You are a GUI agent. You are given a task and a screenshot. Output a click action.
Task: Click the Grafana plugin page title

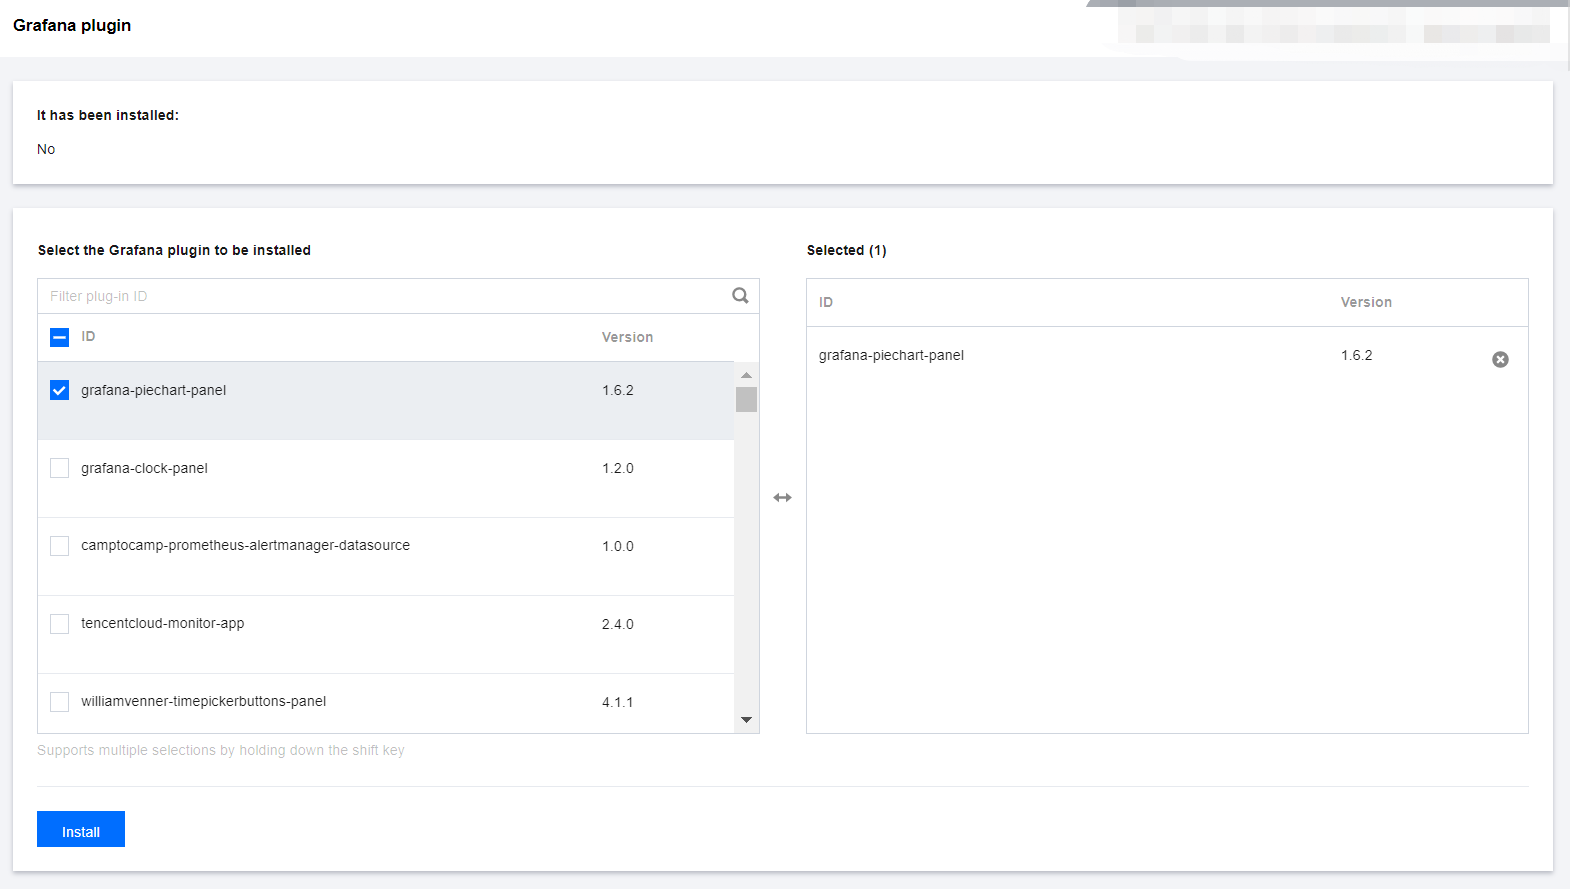coord(72,25)
